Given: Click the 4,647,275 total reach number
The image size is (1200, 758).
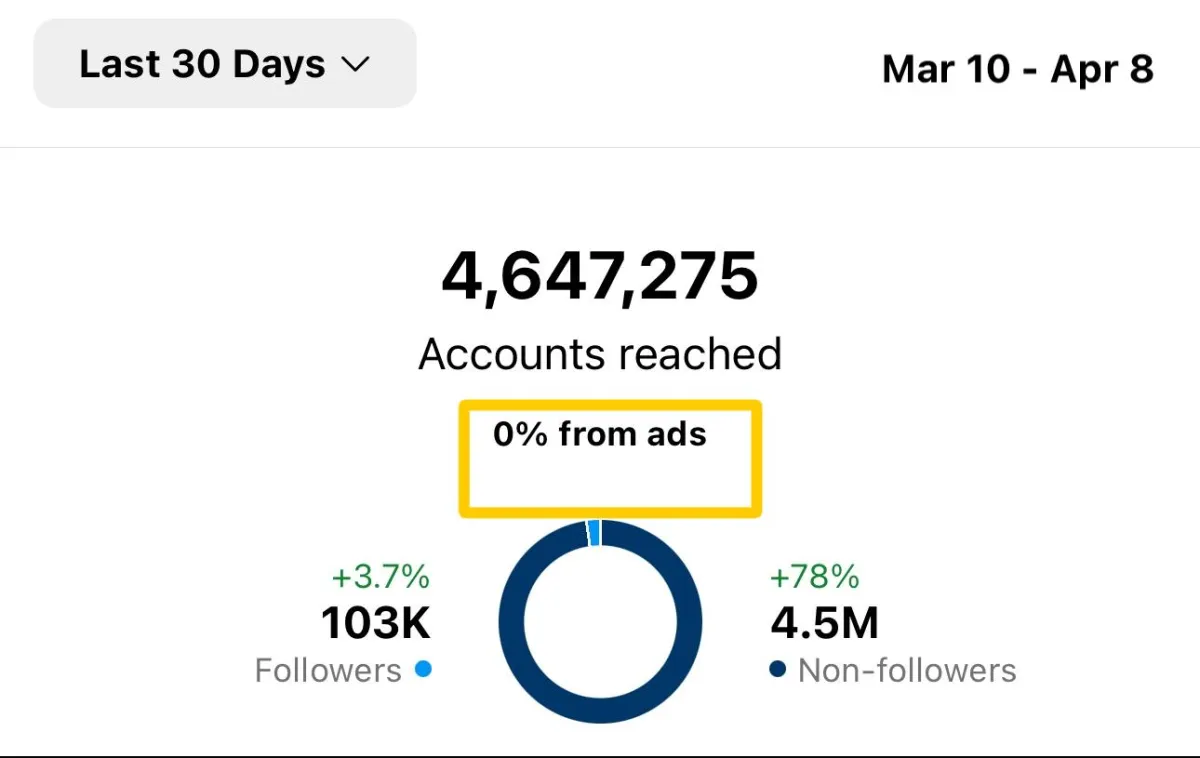Looking at the screenshot, I should [x=600, y=276].
